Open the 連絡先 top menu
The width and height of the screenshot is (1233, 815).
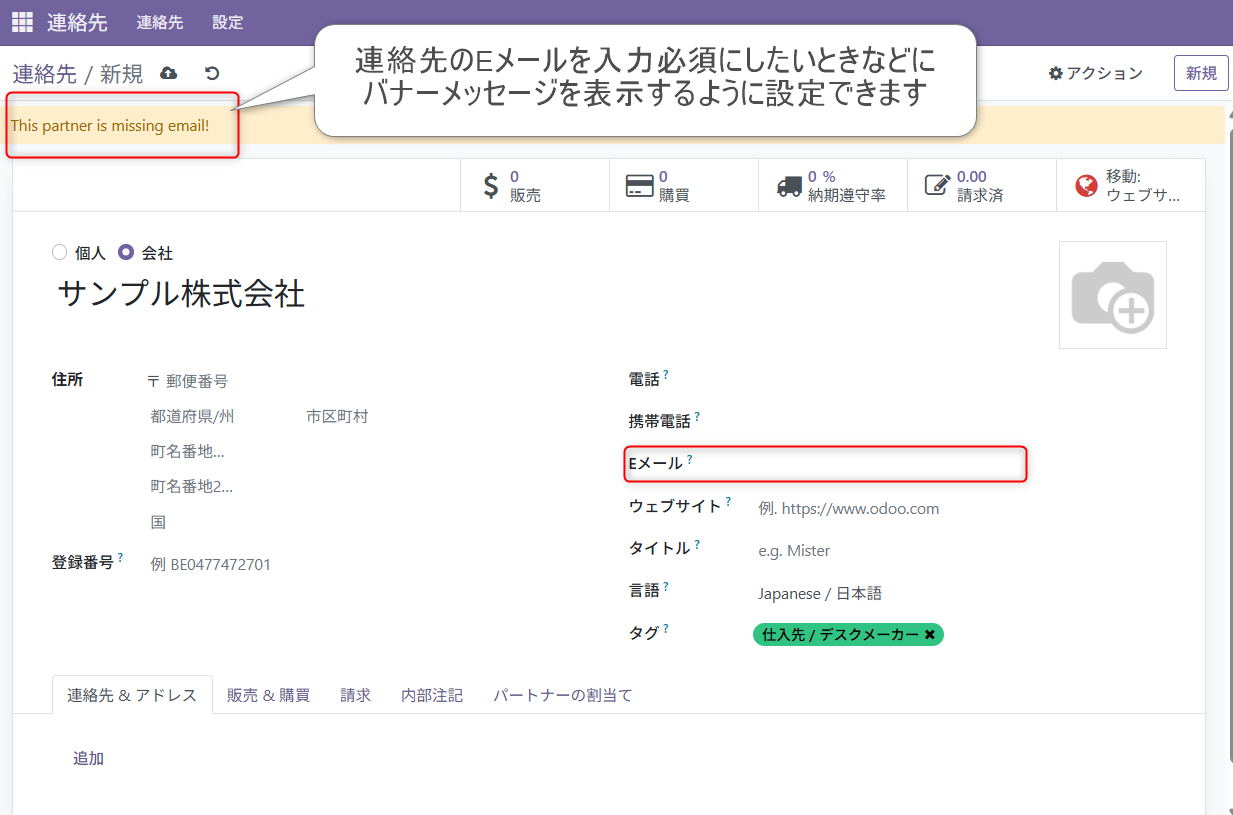click(160, 22)
